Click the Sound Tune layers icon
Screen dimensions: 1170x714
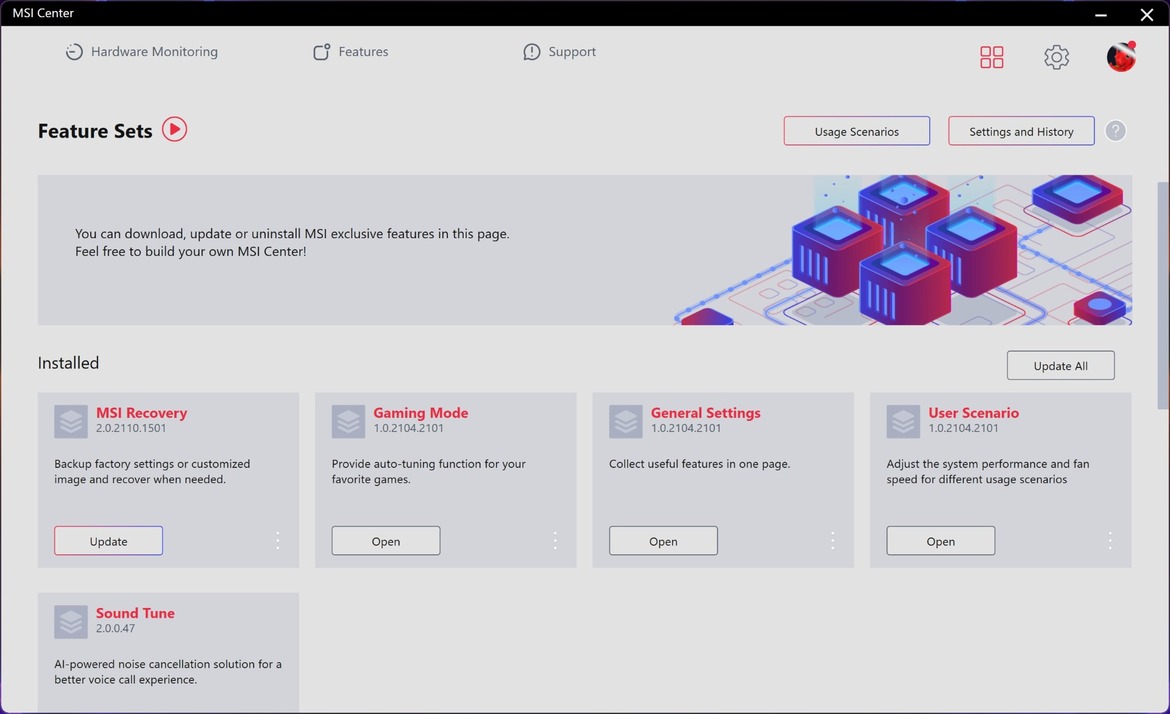71,621
